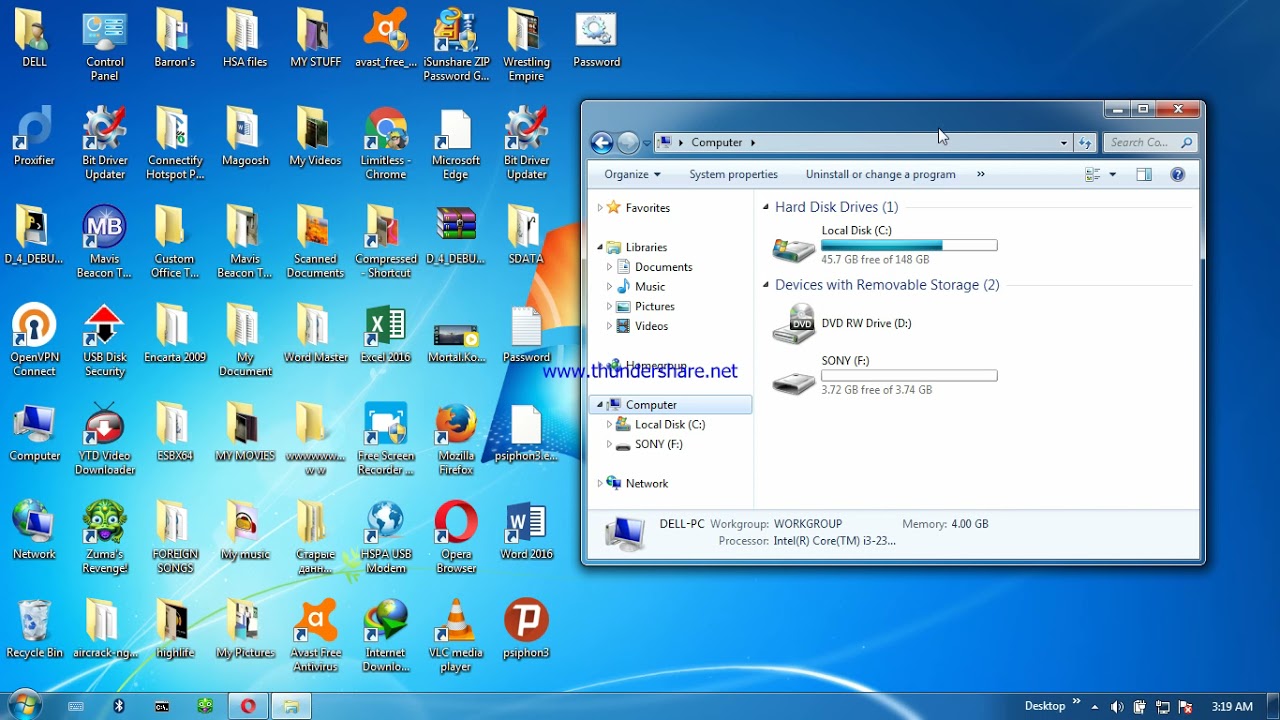
Task: Launch the psiphon3 desktop shortcut
Action: [x=526, y=630]
